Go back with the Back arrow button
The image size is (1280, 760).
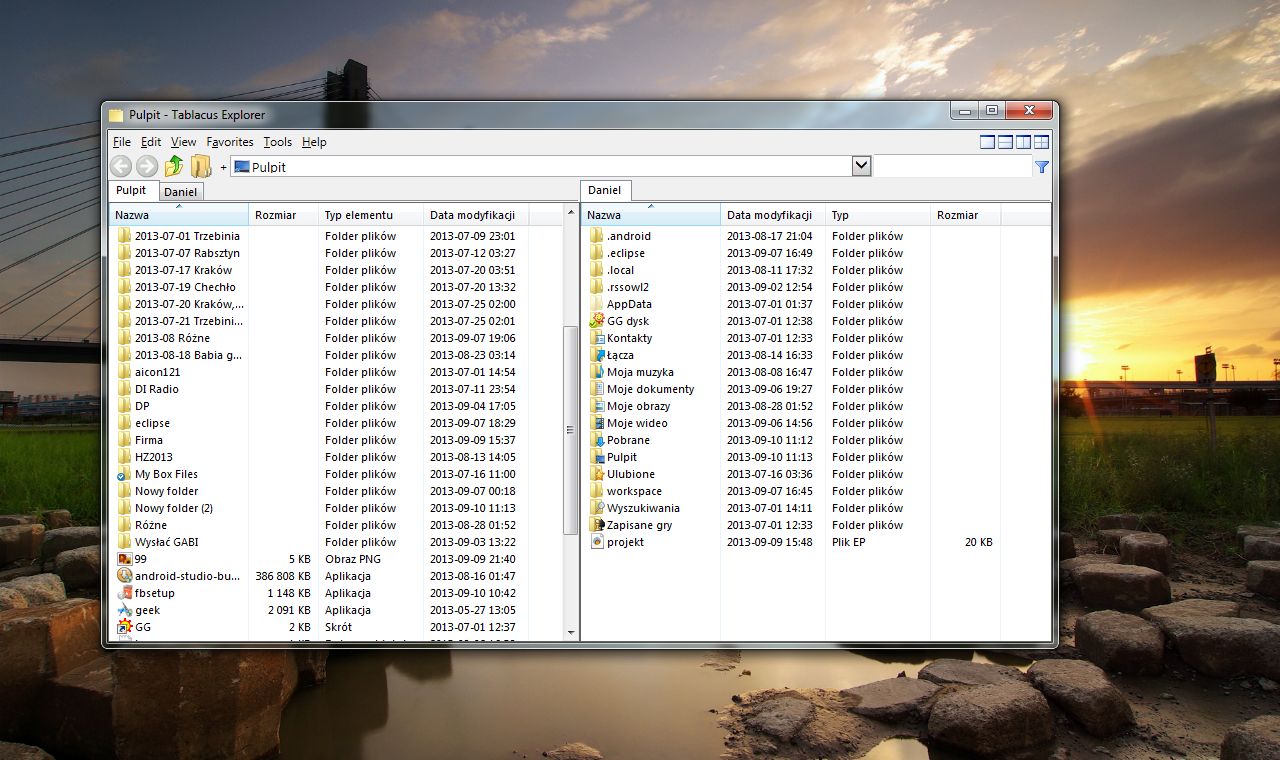pyautogui.click(x=121, y=166)
